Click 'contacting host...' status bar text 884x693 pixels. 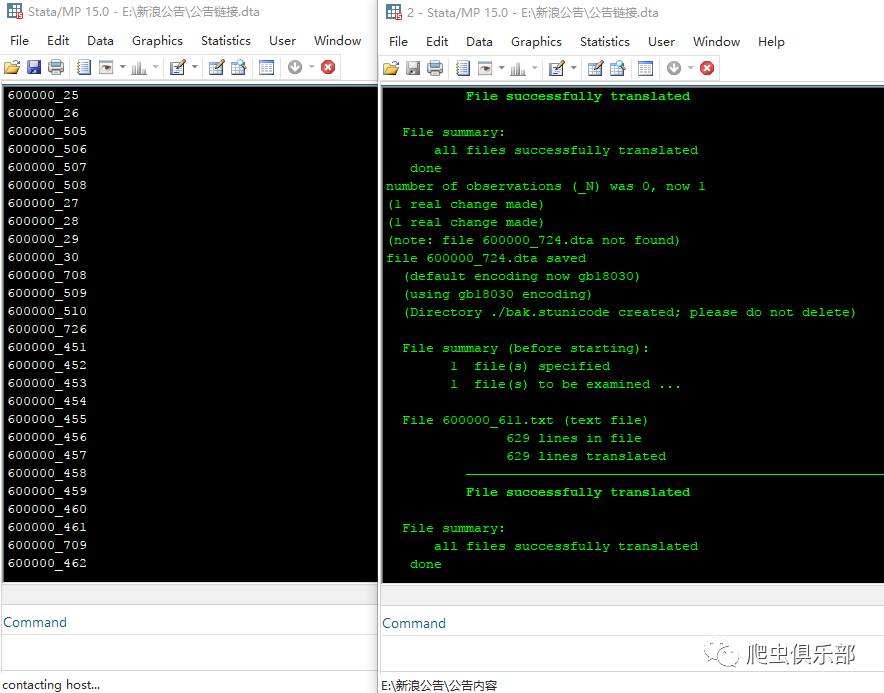(x=51, y=685)
